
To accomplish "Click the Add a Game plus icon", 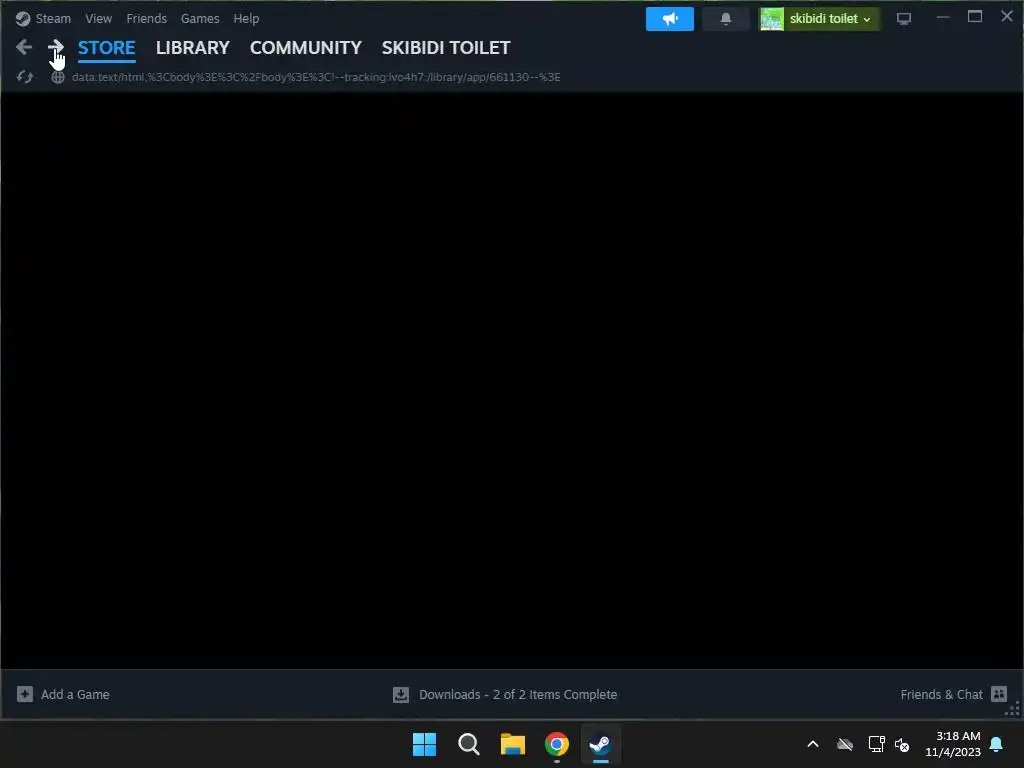I will pyautogui.click(x=25, y=694).
